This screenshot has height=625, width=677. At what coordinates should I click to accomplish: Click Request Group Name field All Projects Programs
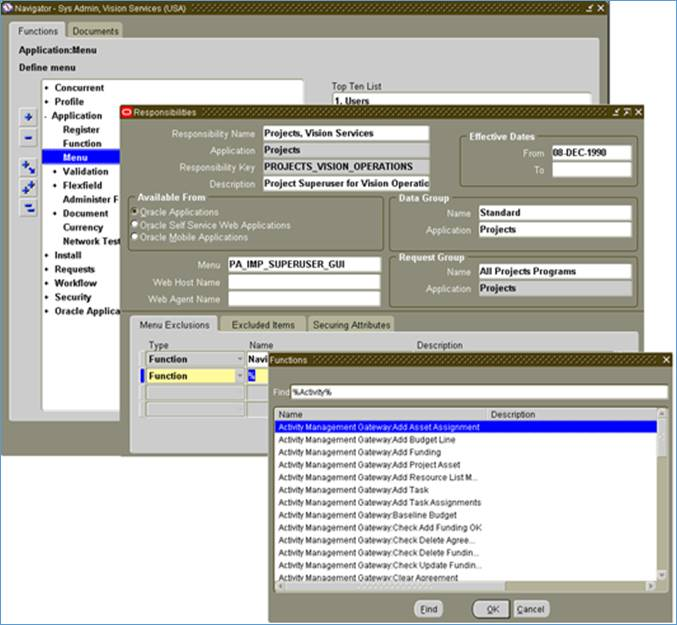click(x=555, y=271)
